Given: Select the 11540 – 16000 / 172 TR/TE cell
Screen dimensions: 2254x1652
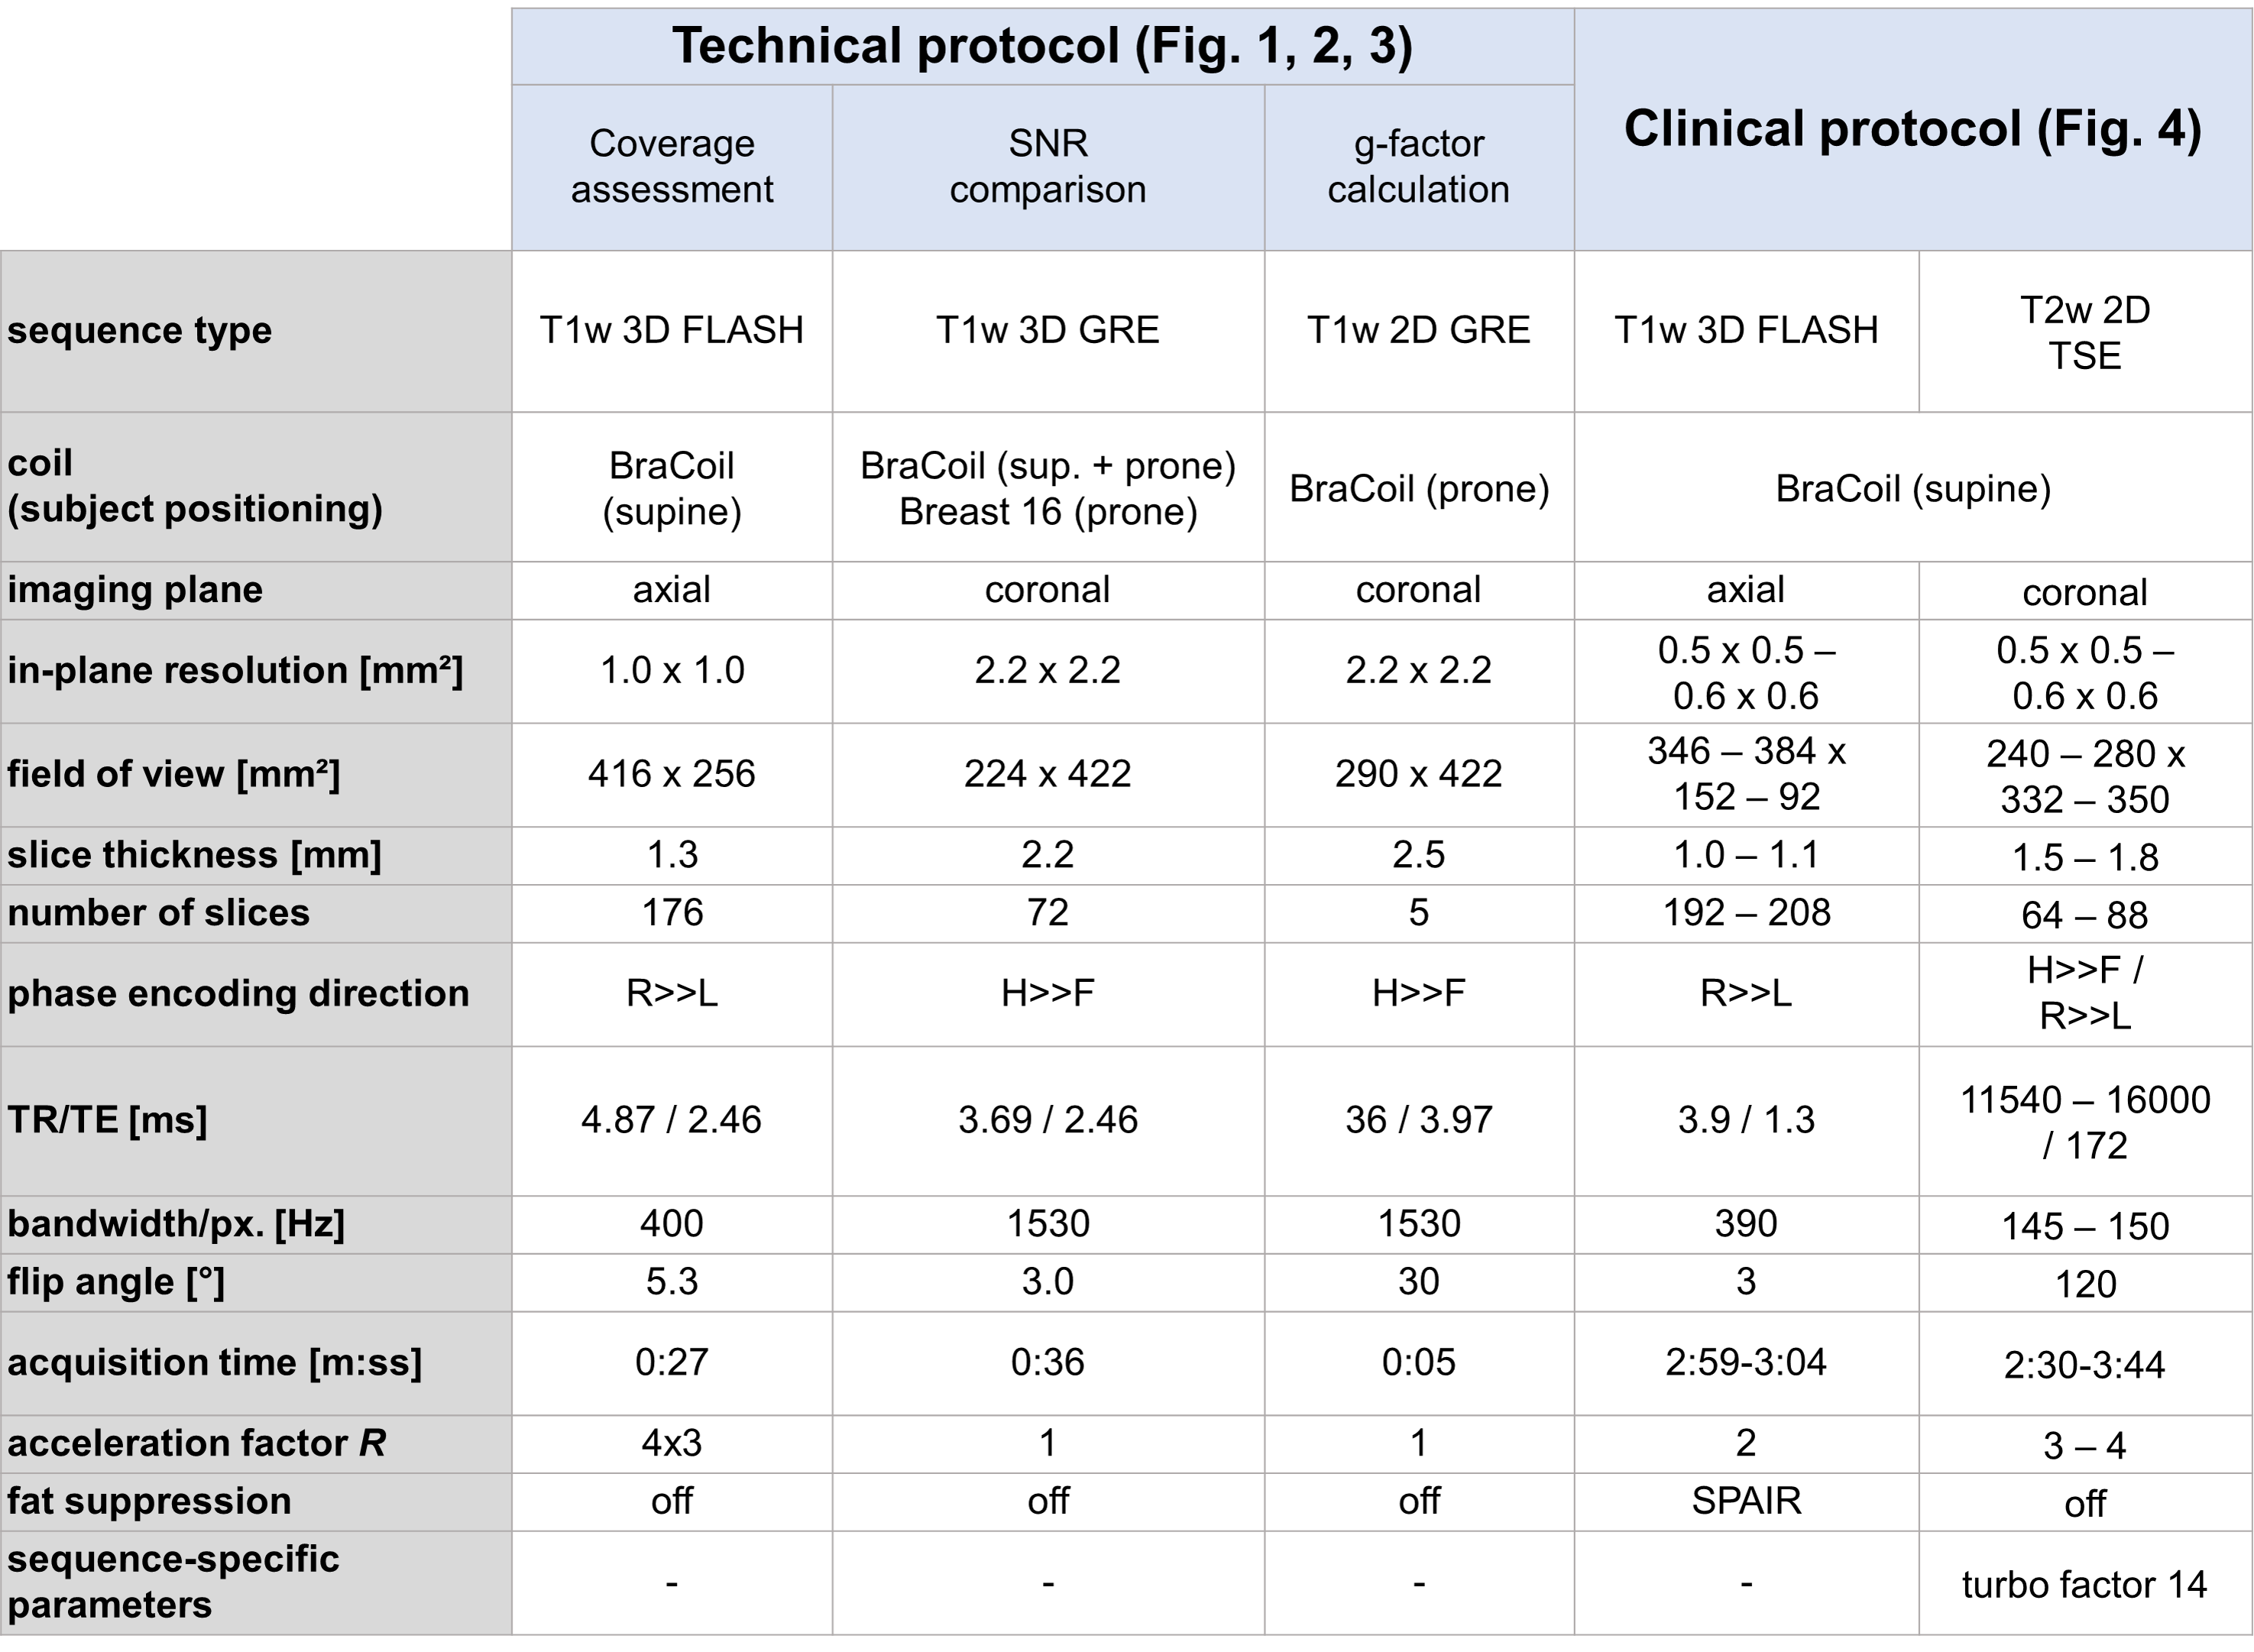Looking at the screenshot, I should click(x=2084, y=1122).
